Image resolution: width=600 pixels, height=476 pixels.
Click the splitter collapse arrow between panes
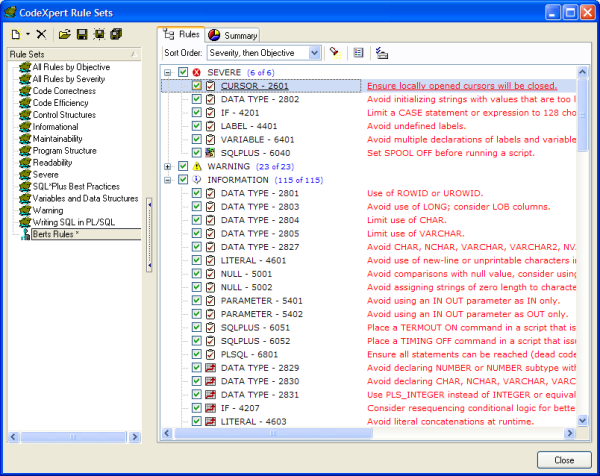(x=149, y=235)
